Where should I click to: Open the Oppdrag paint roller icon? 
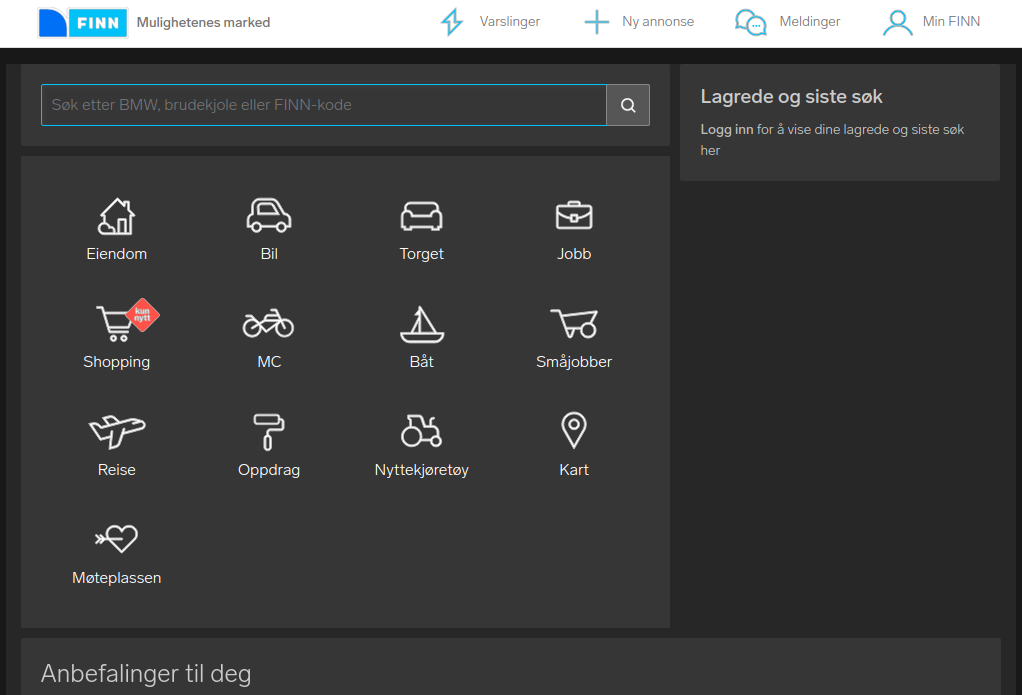tap(269, 432)
